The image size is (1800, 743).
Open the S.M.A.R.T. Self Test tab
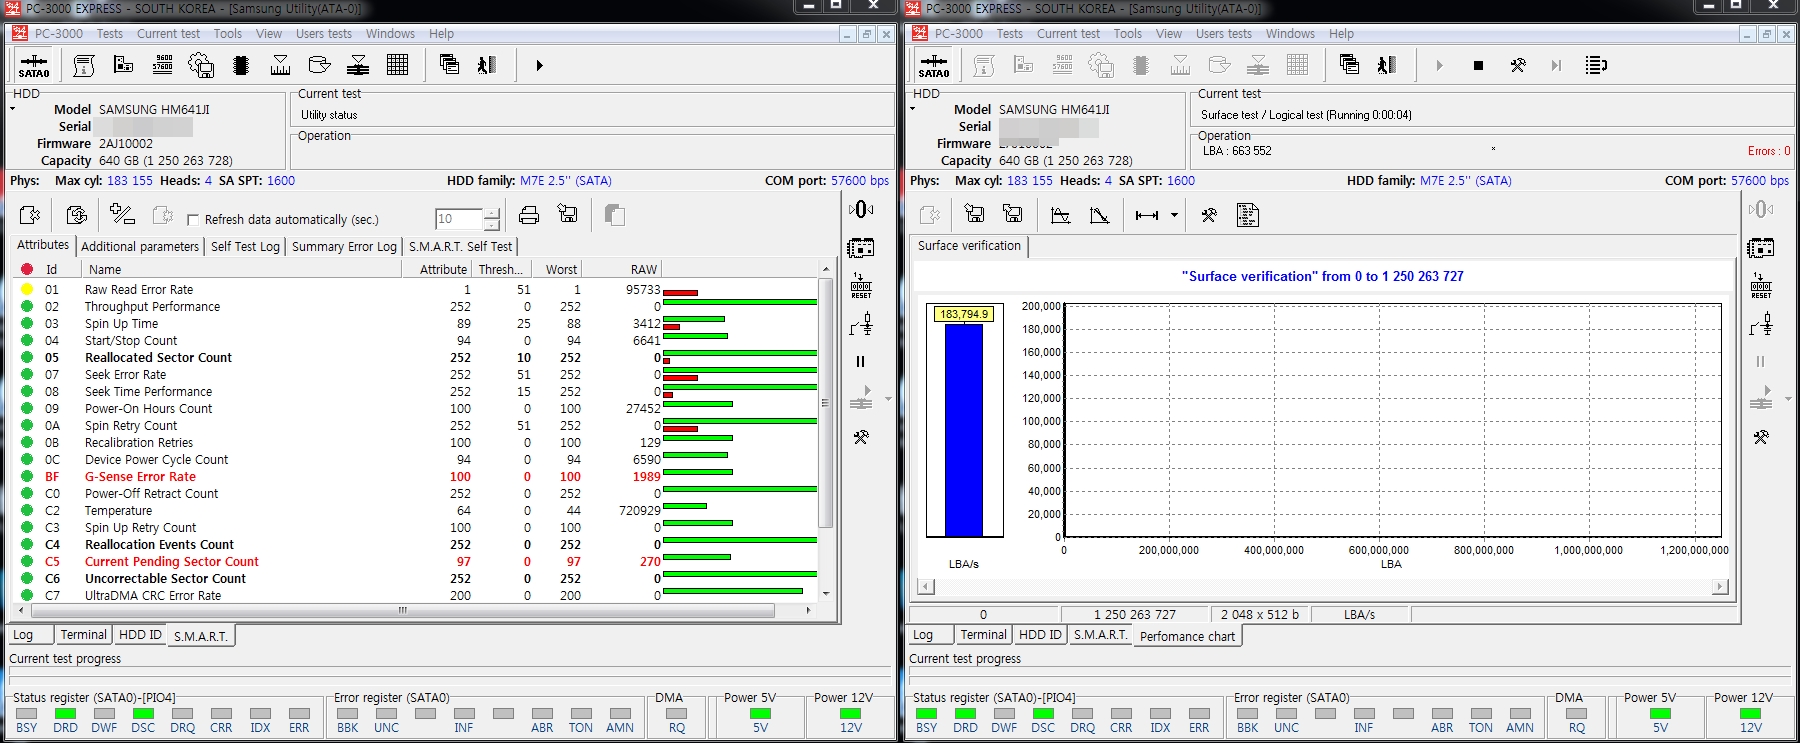[x=460, y=246]
